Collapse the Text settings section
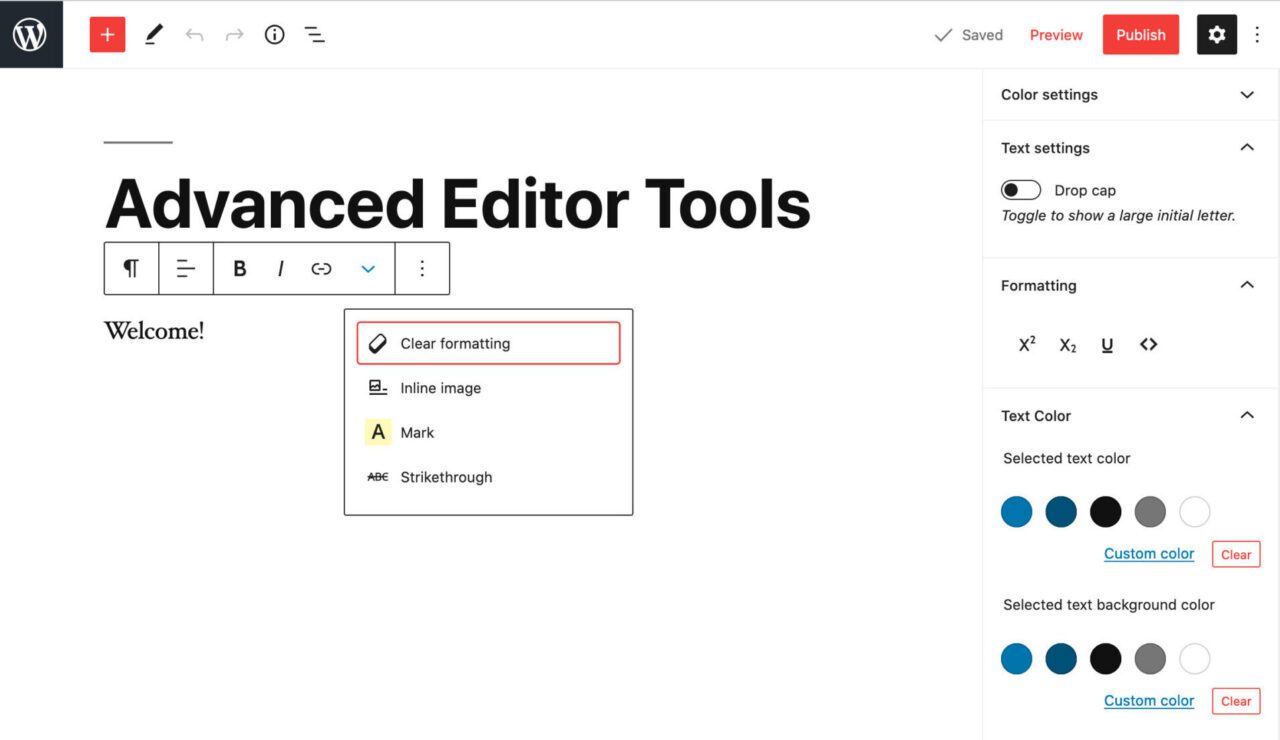This screenshot has width=1280, height=740. [1246, 147]
